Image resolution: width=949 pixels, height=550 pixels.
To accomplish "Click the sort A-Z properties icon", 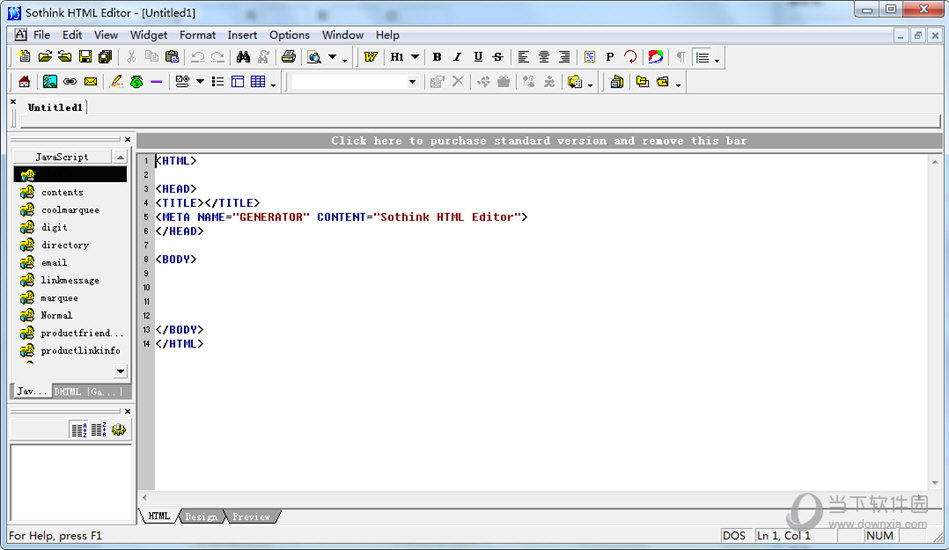I will pos(78,430).
